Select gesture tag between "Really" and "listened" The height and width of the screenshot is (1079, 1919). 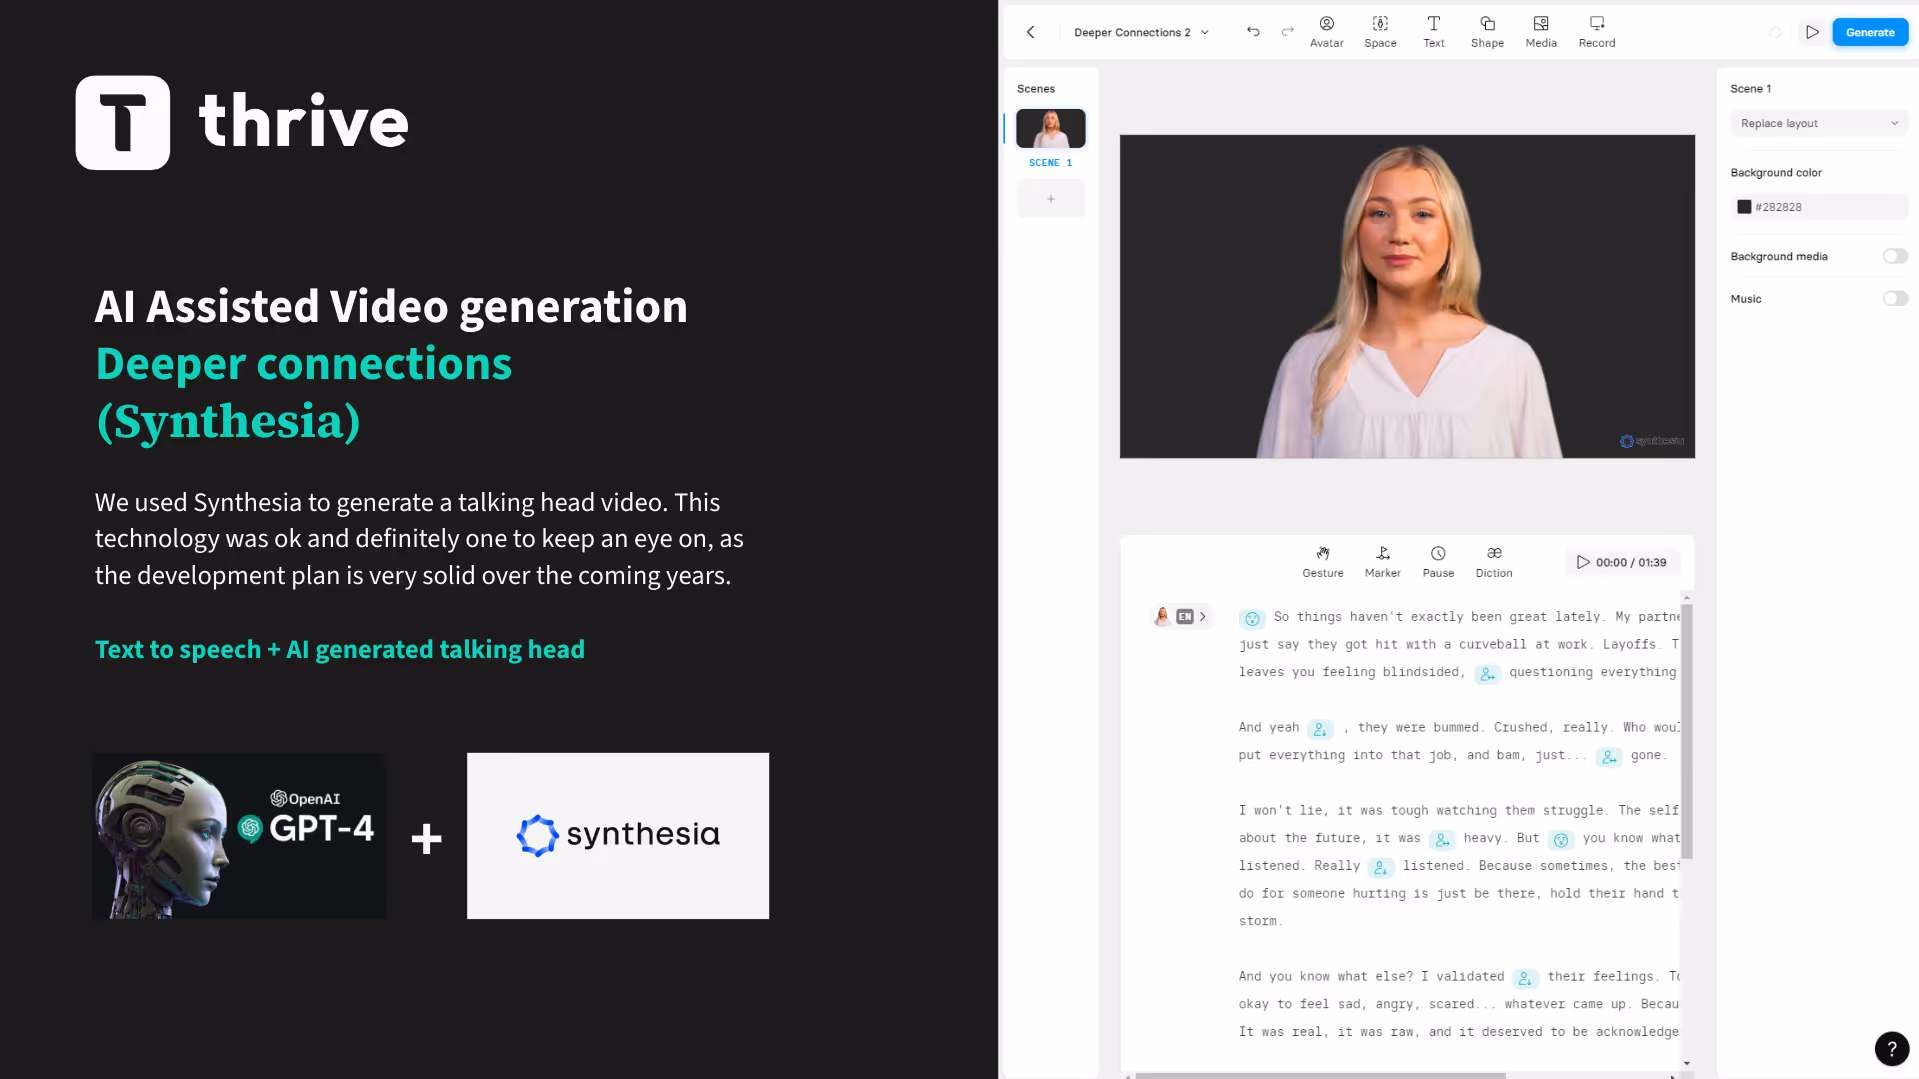1381,867
